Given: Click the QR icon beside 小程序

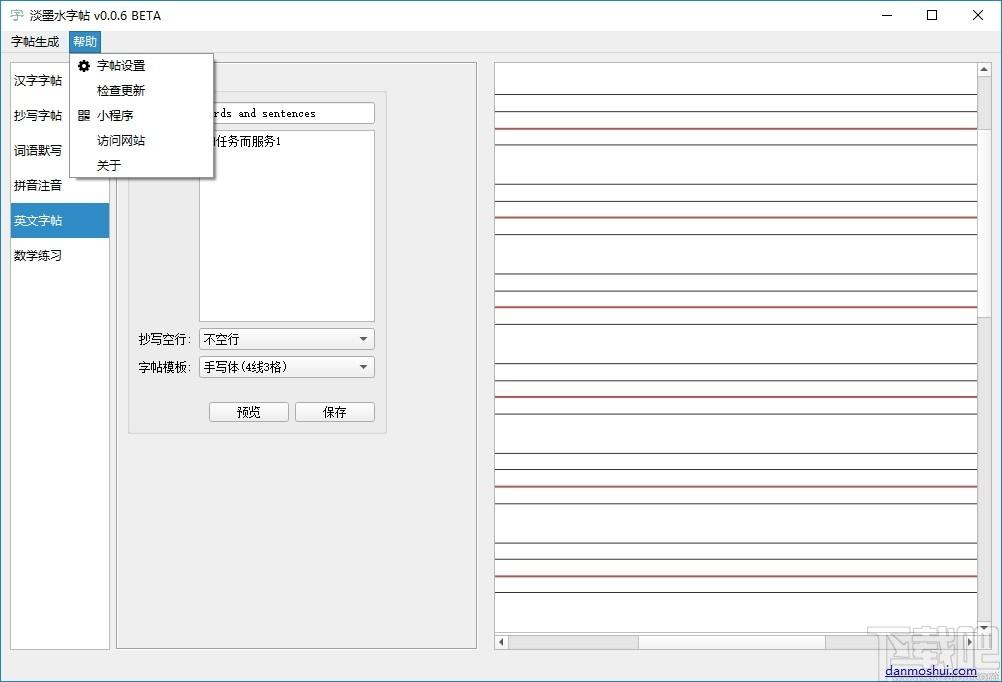Looking at the screenshot, I should tap(84, 116).
